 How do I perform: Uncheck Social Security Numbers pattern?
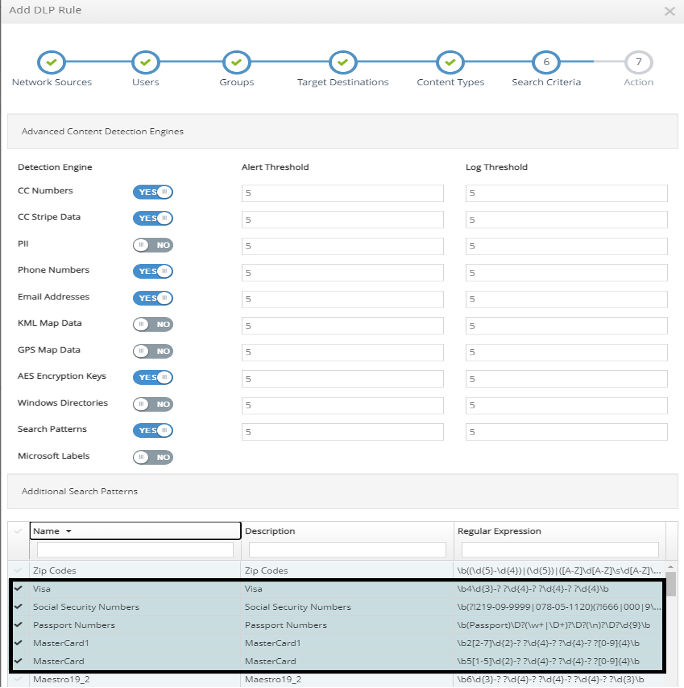point(18,607)
